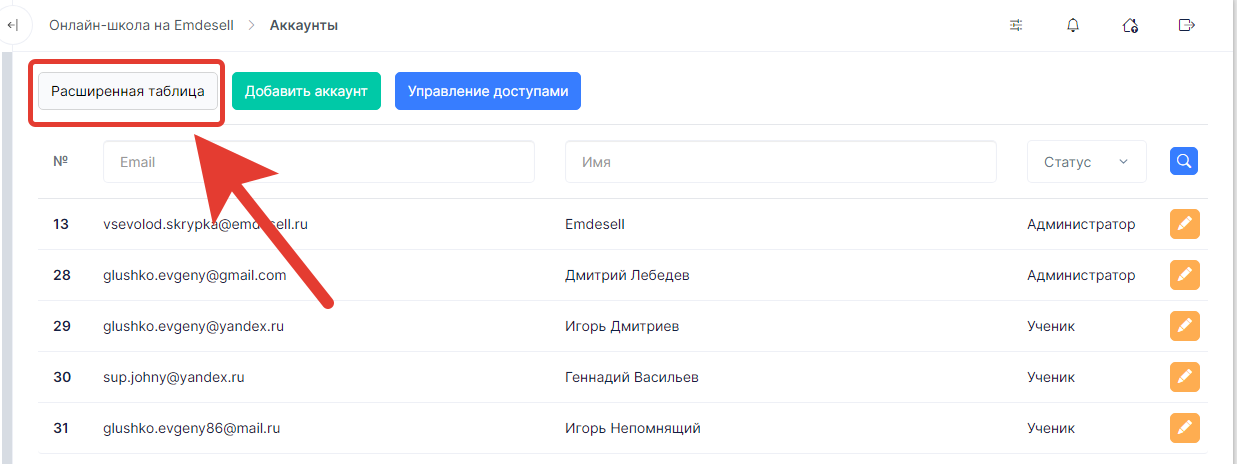Click the logout icon in the header
The width and height of the screenshot is (1237, 464).
click(x=1187, y=25)
